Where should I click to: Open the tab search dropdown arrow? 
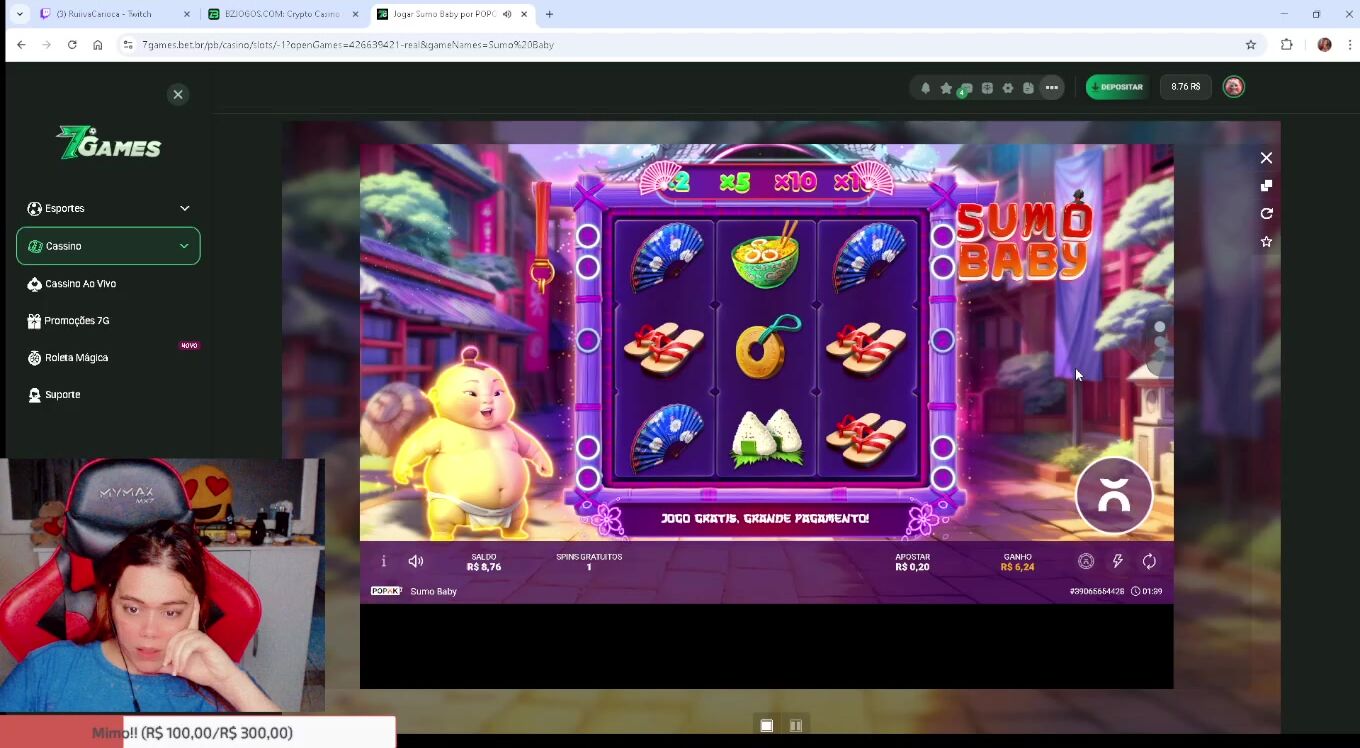pos(19,14)
